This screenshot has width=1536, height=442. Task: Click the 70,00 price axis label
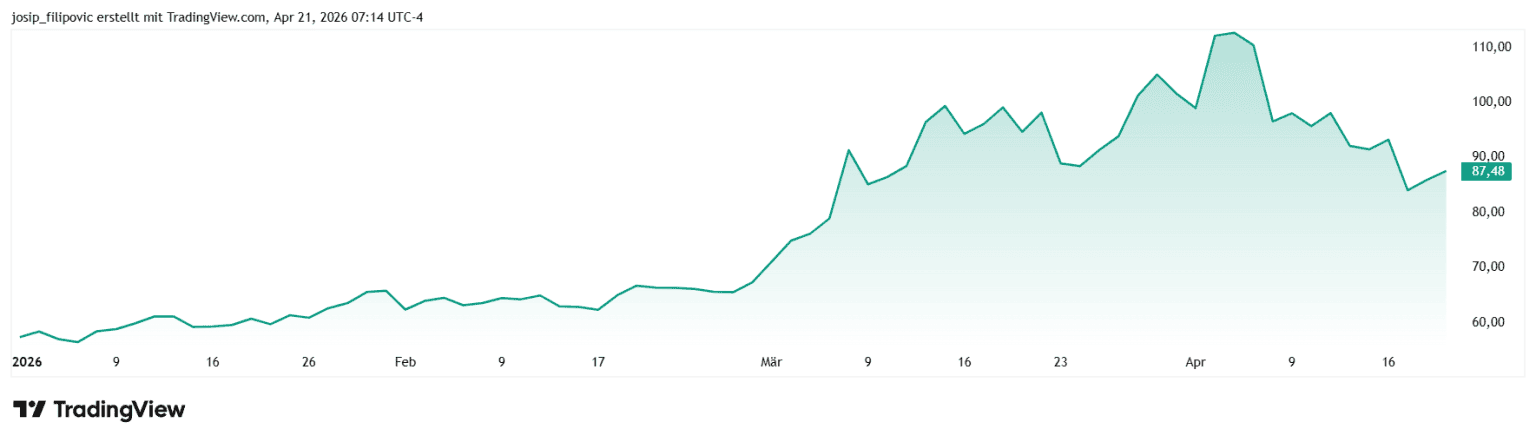[1490, 267]
